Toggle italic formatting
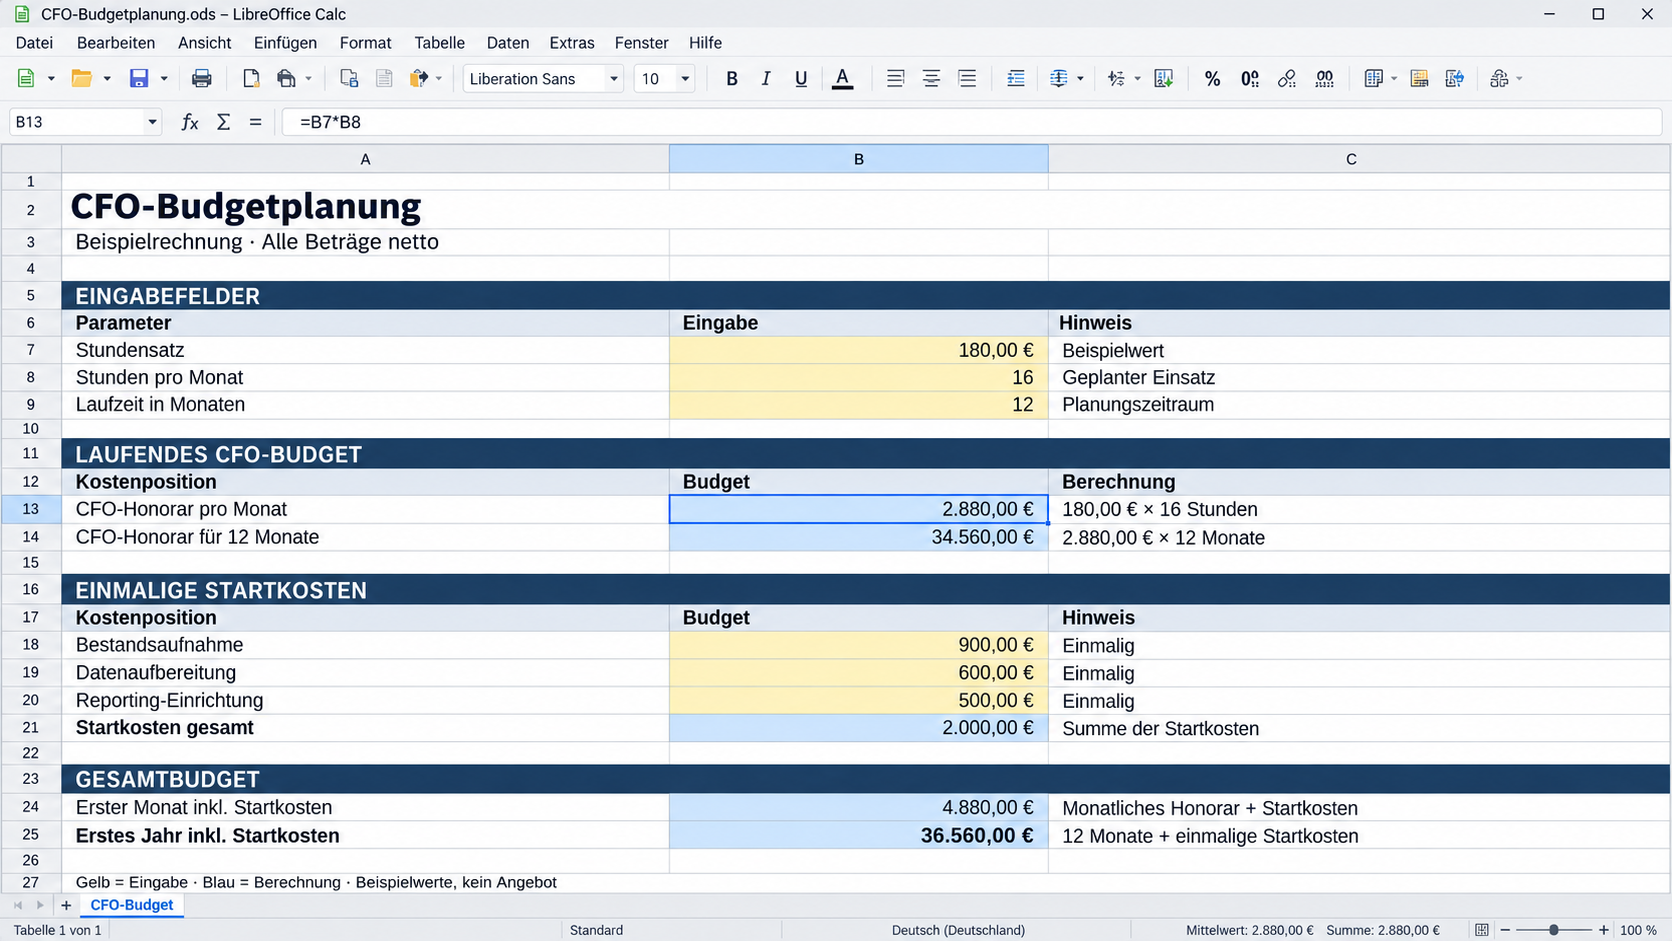The height and width of the screenshot is (941, 1672). click(x=766, y=79)
